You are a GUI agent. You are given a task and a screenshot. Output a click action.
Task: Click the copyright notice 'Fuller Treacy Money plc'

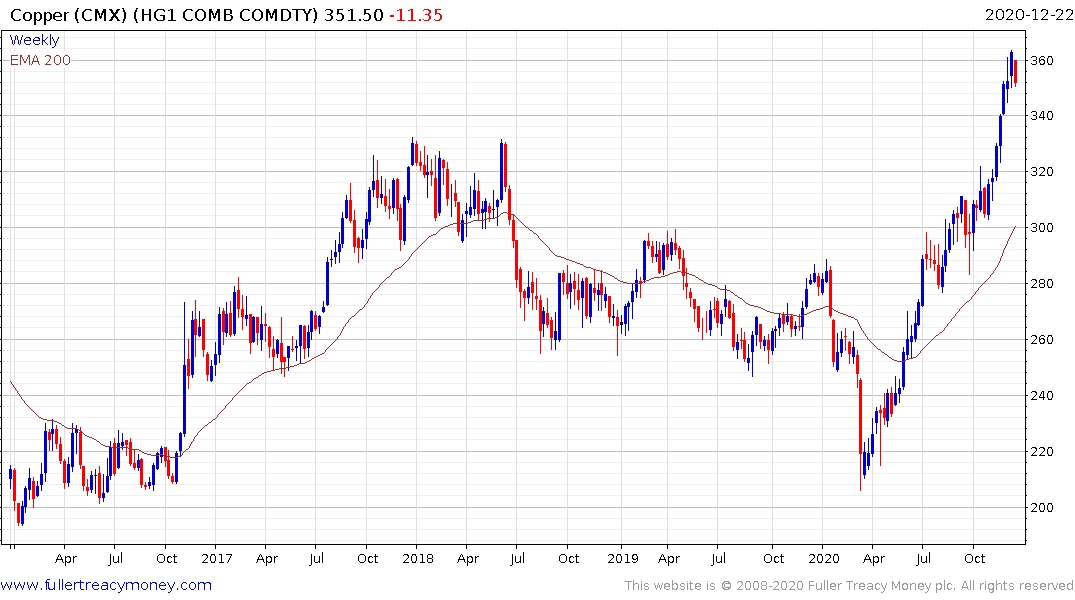click(x=882, y=586)
